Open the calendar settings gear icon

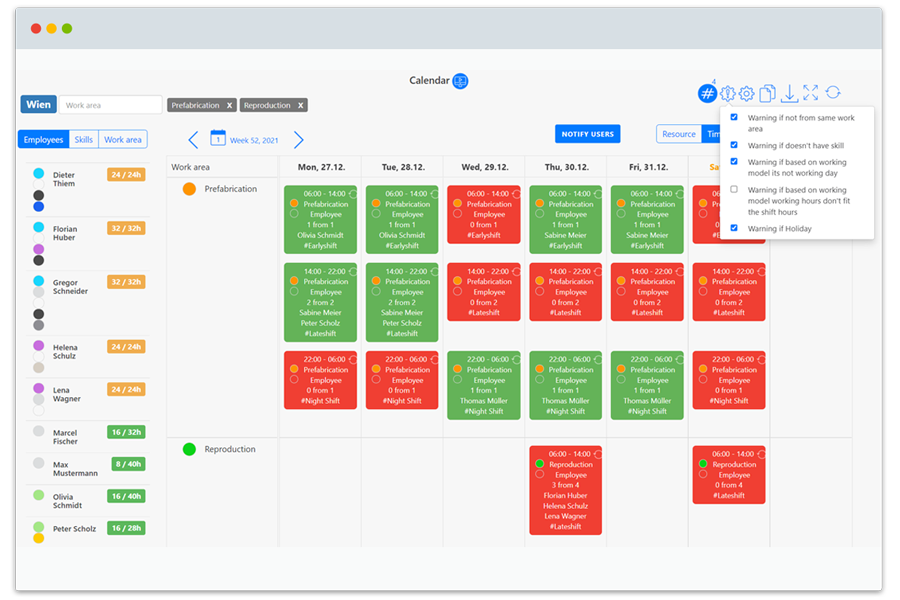[x=746, y=93]
